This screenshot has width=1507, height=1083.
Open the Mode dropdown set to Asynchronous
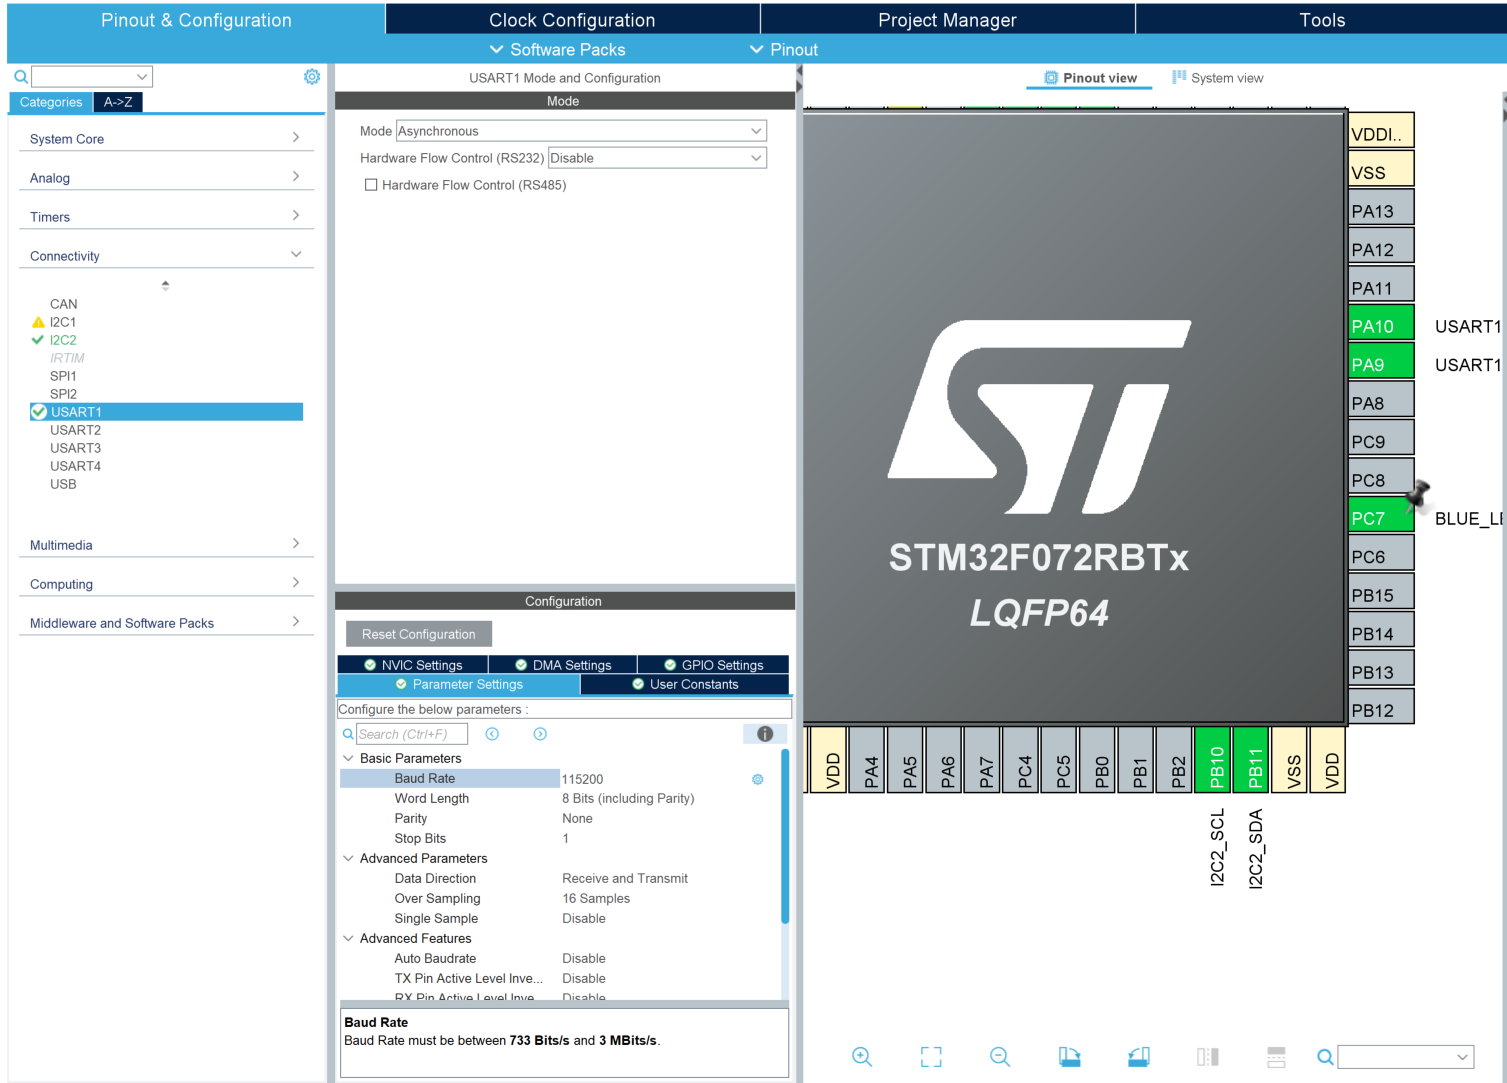point(580,130)
